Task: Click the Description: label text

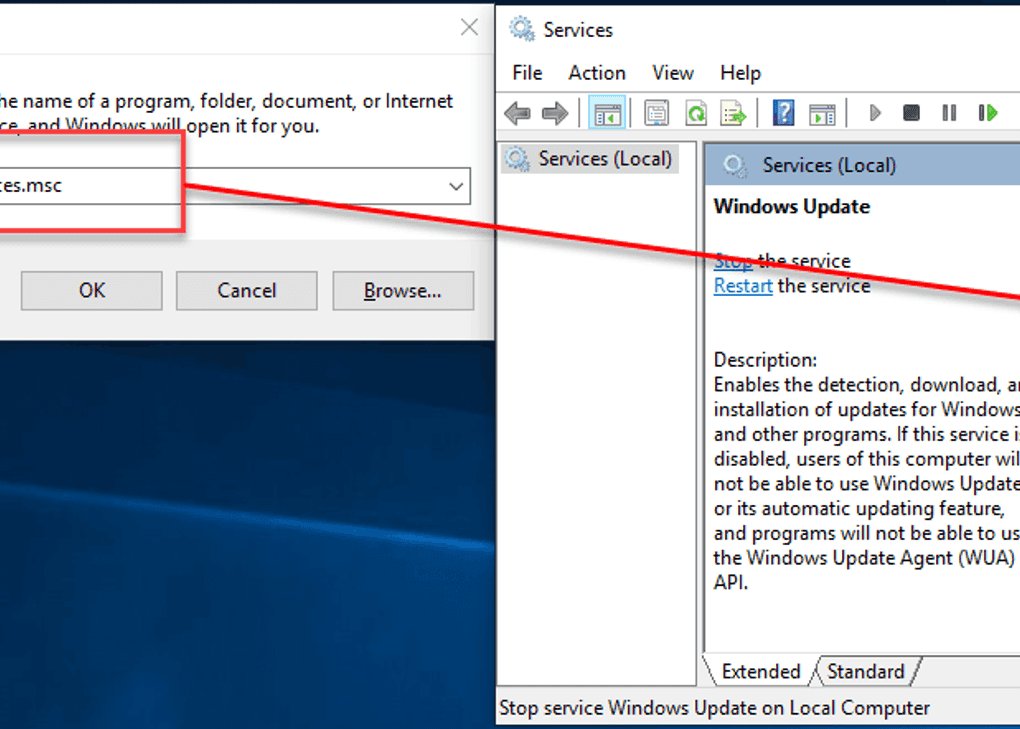Action: click(765, 360)
